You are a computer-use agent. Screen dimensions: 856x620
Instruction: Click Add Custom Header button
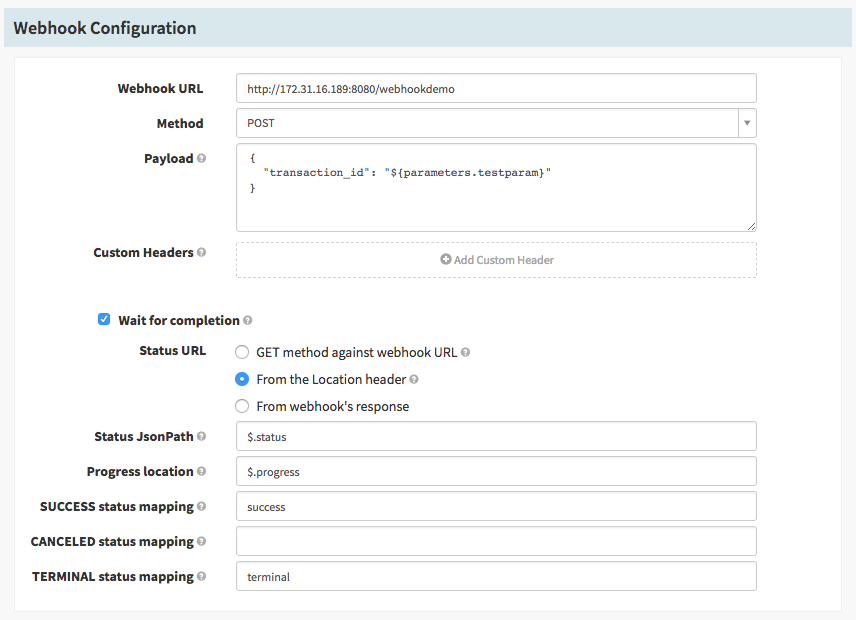(496, 259)
